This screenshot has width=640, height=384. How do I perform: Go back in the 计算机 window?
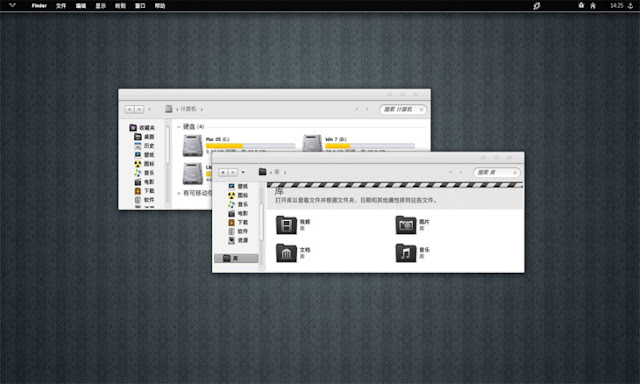(129, 109)
